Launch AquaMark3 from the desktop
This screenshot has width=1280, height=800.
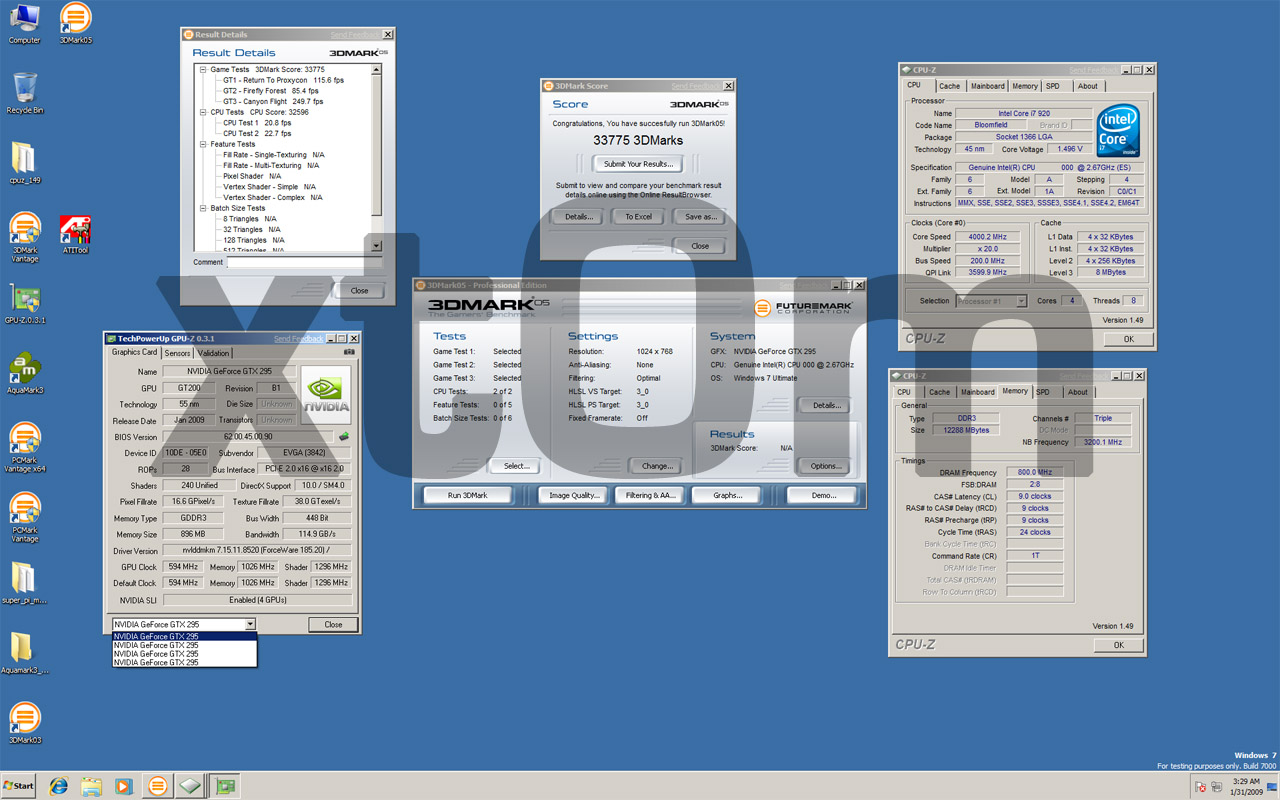click(x=24, y=374)
